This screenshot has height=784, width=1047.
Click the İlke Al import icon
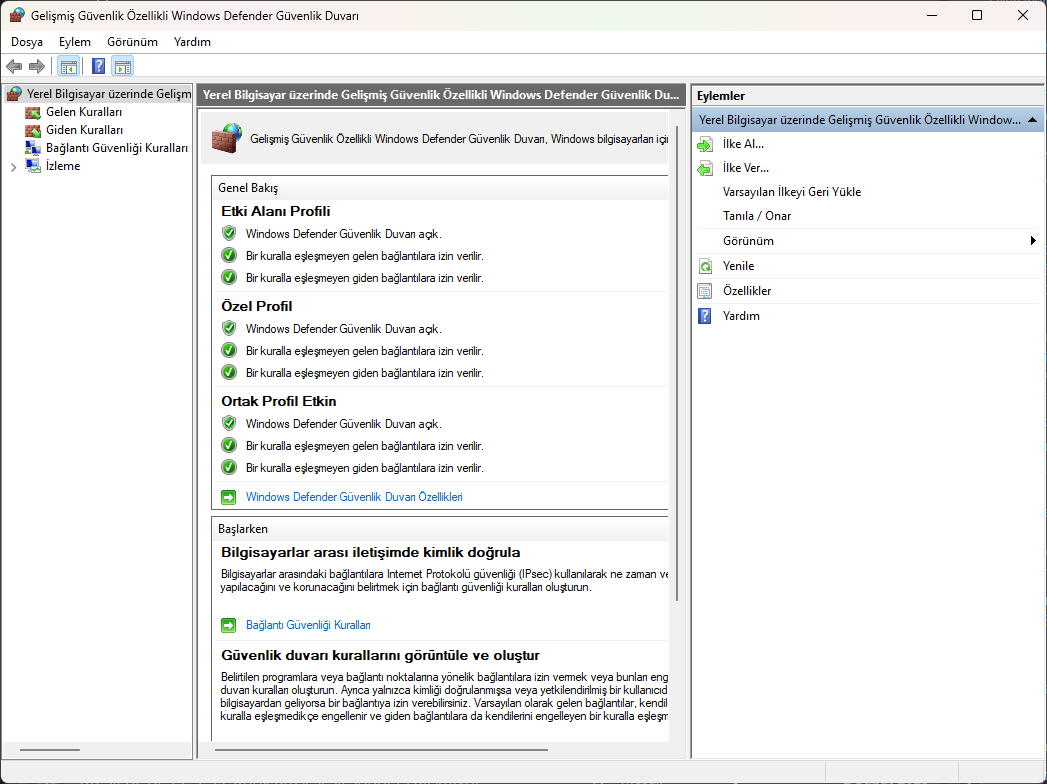(x=705, y=144)
